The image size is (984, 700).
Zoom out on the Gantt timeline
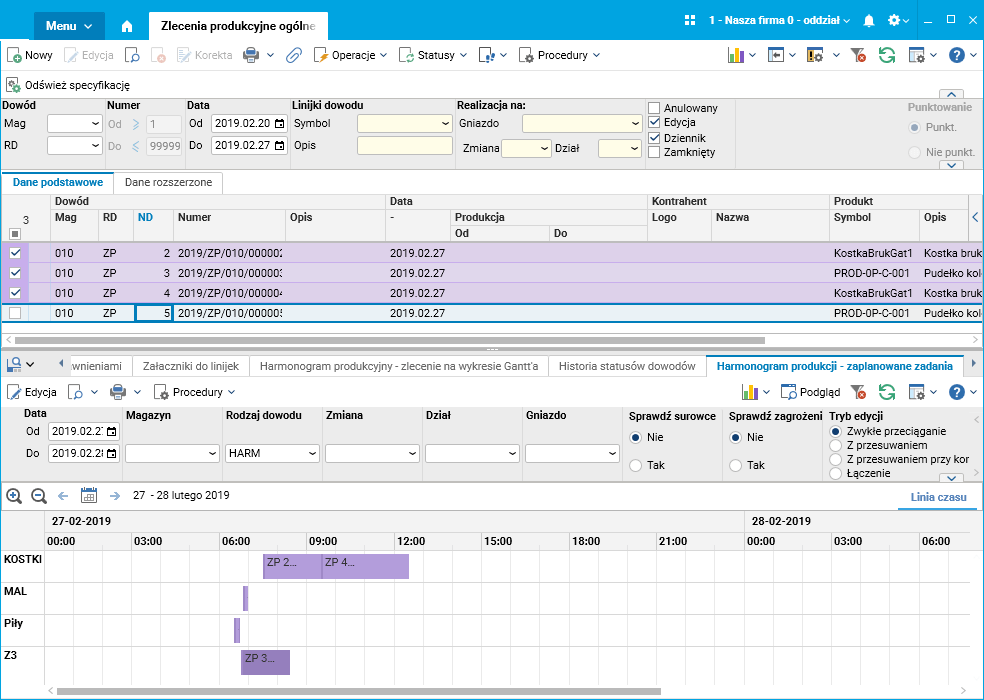pyautogui.click(x=39, y=496)
